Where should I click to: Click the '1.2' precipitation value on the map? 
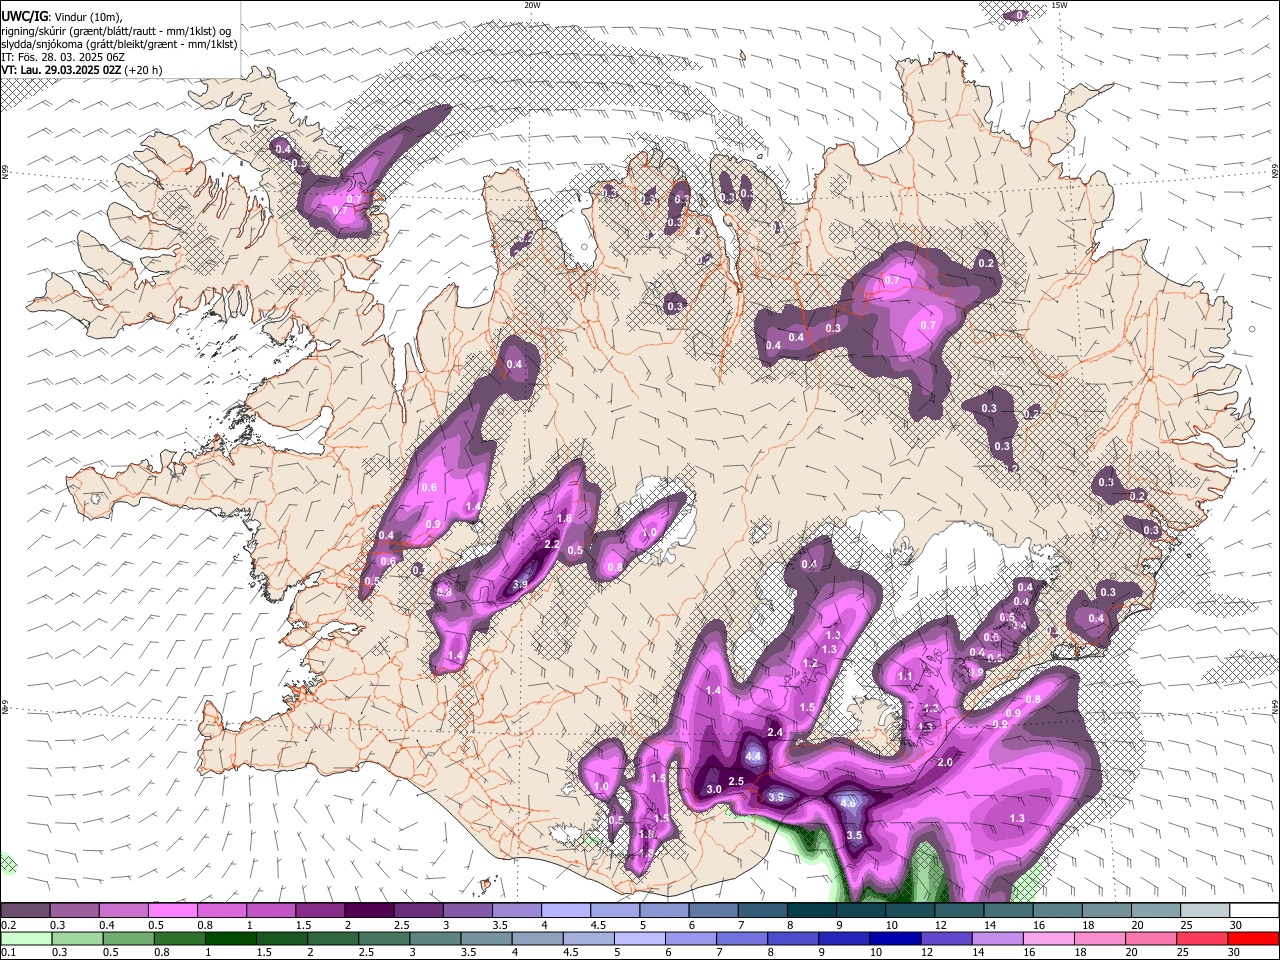tap(810, 664)
